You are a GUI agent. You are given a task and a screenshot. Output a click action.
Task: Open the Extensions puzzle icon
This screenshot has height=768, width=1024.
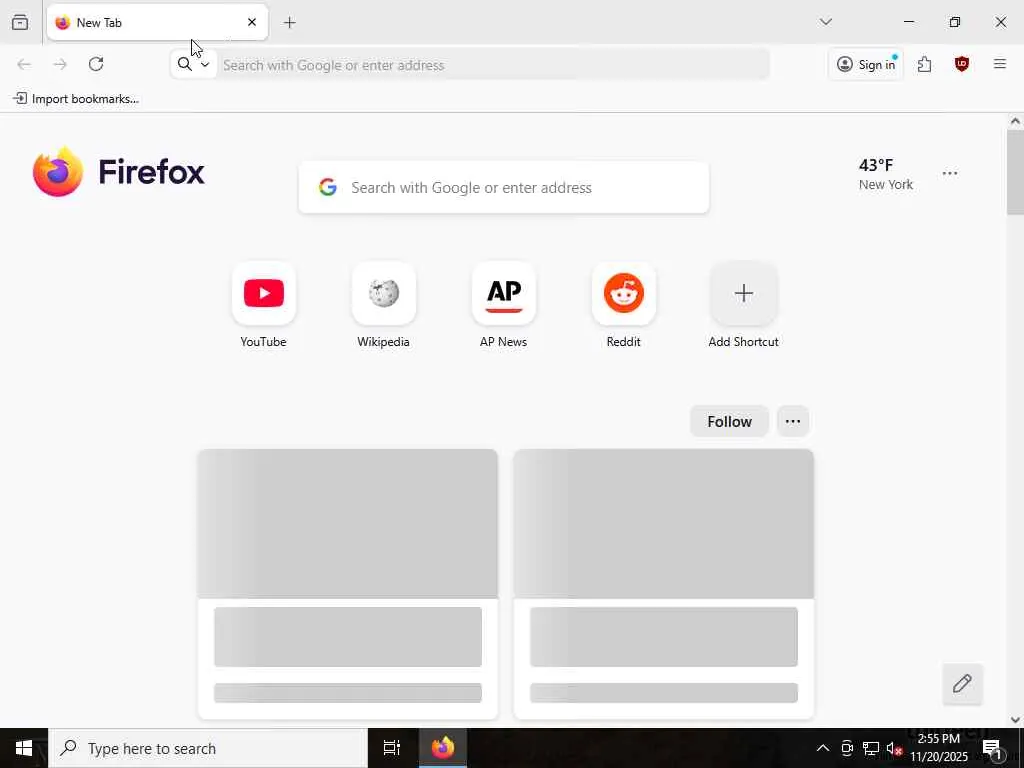[924, 64]
